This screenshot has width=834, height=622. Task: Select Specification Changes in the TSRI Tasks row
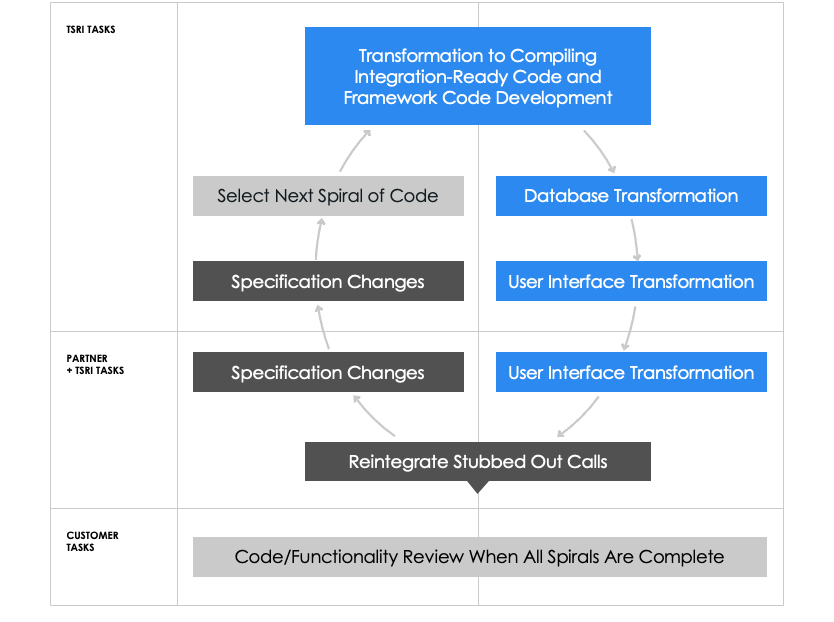pos(328,281)
